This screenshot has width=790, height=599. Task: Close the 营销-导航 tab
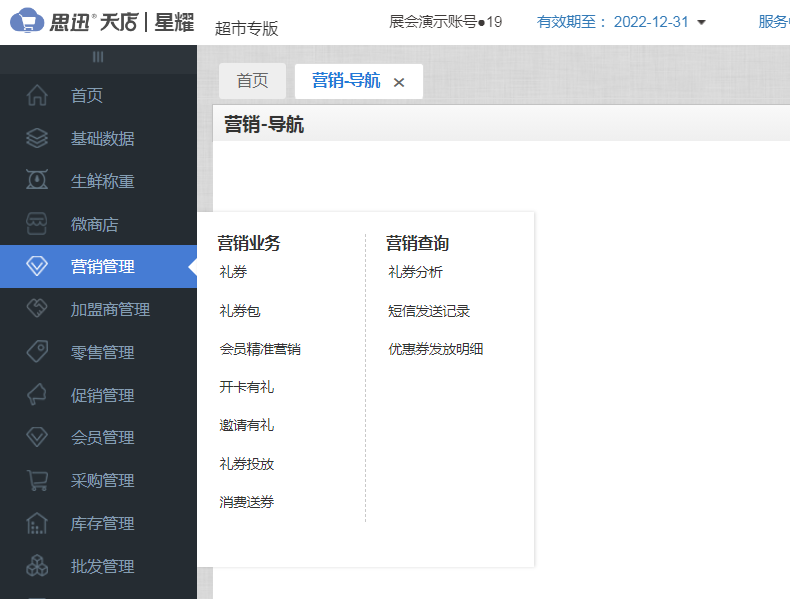pos(399,82)
